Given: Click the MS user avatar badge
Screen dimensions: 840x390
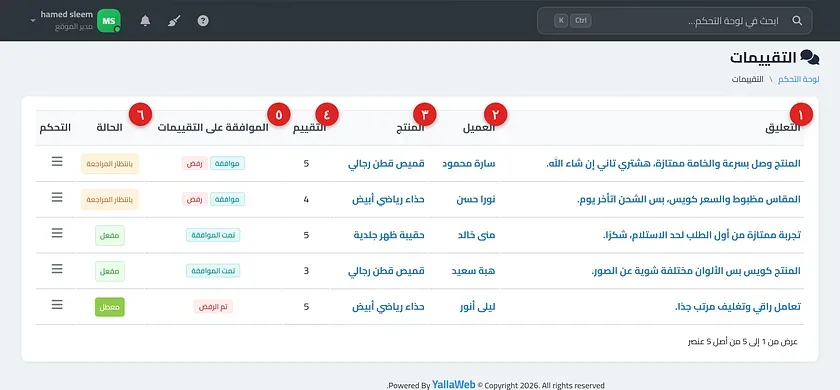Looking at the screenshot, I should pos(109,21).
